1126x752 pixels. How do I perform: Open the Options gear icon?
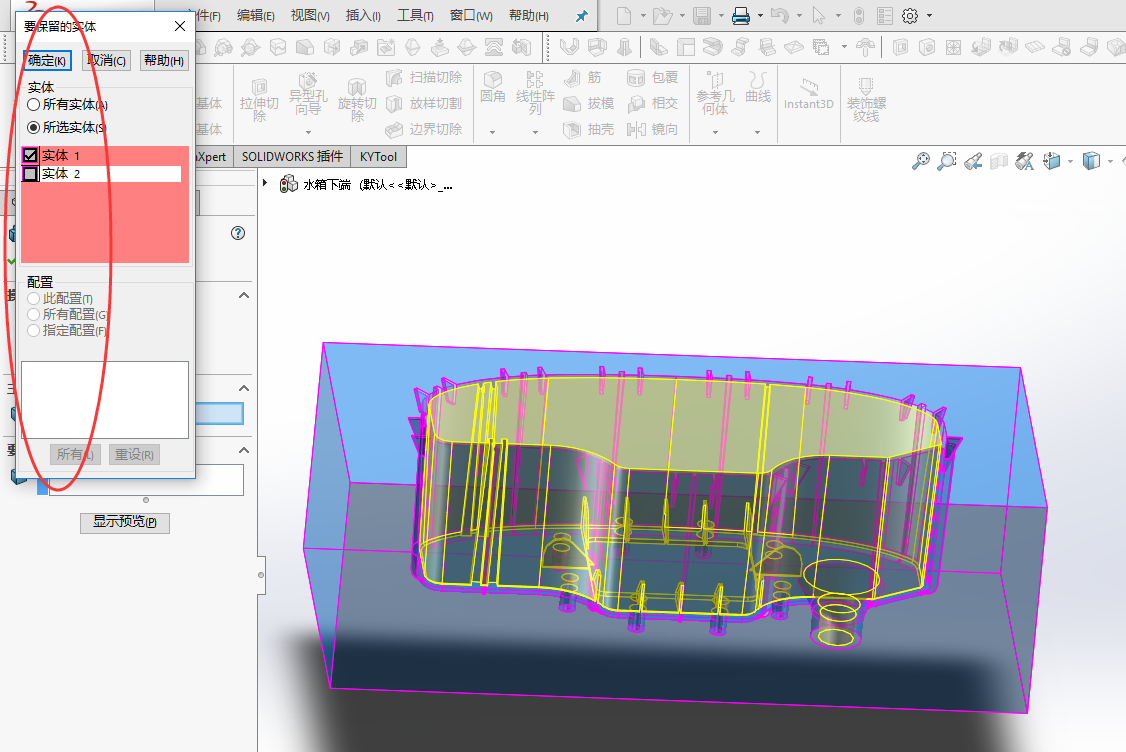coord(910,15)
